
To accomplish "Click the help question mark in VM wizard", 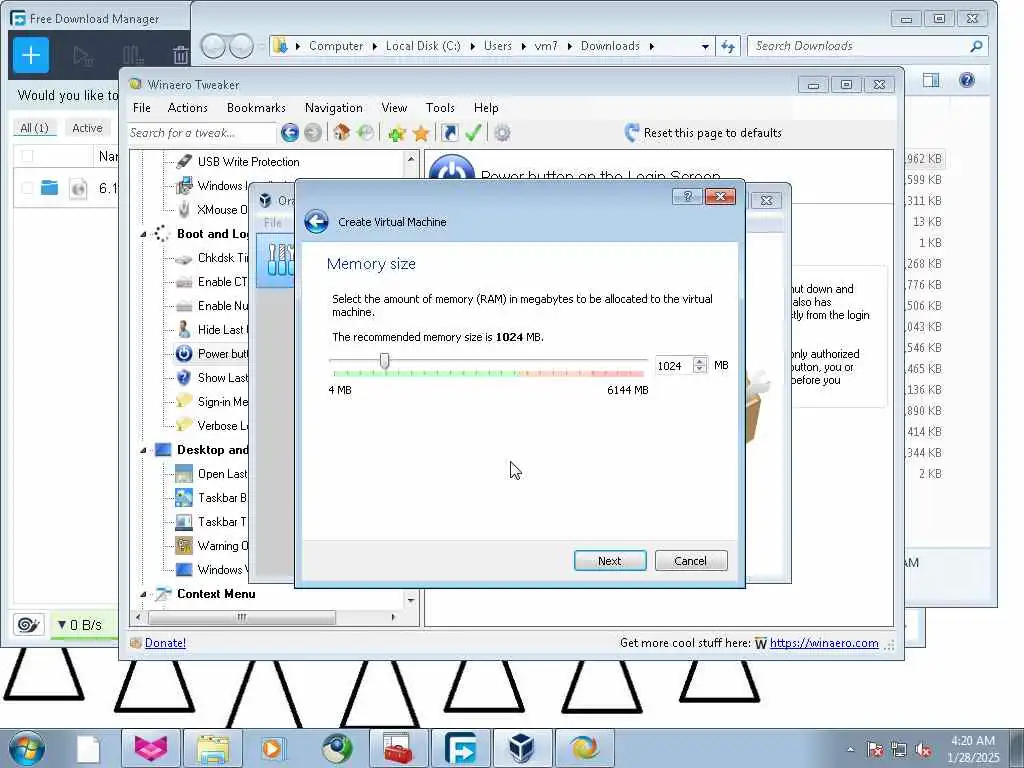I will (687, 197).
